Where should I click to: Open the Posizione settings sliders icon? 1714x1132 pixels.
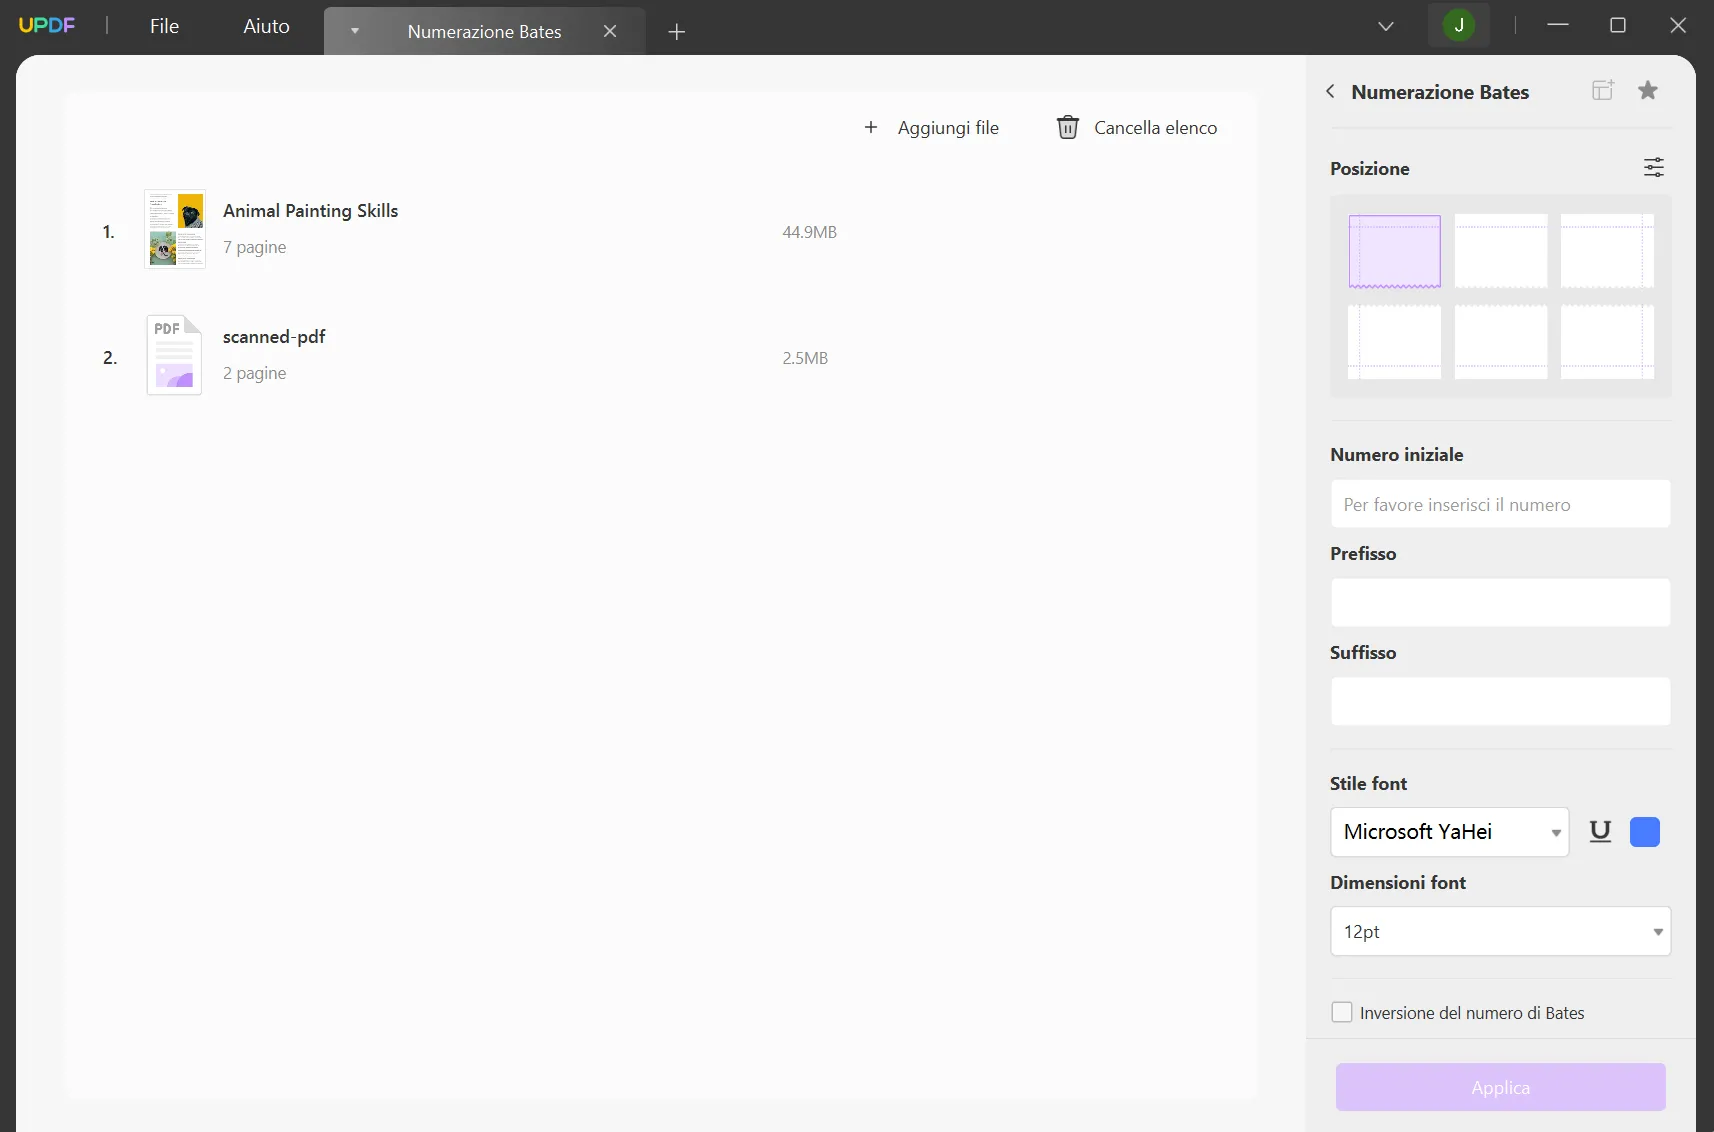click(x=1654, y=167)
